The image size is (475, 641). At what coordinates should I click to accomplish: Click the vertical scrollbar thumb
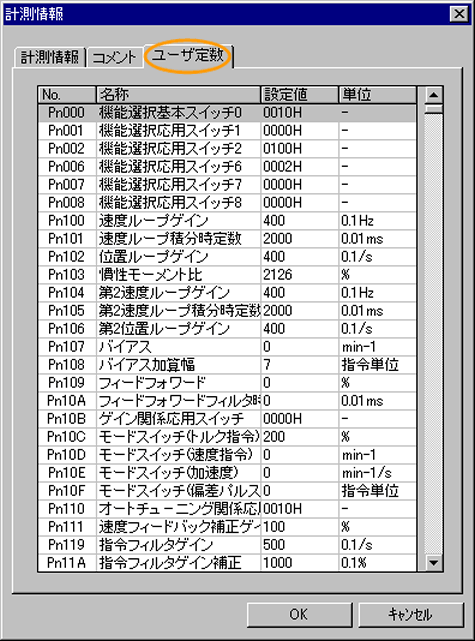pyautogui.click(x=433, y=109)
